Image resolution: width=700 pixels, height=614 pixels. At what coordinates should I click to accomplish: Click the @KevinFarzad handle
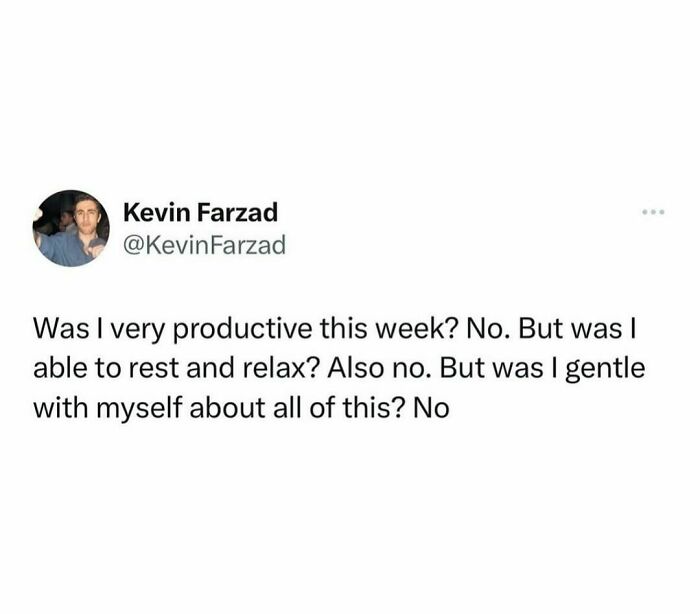point(204,243)
